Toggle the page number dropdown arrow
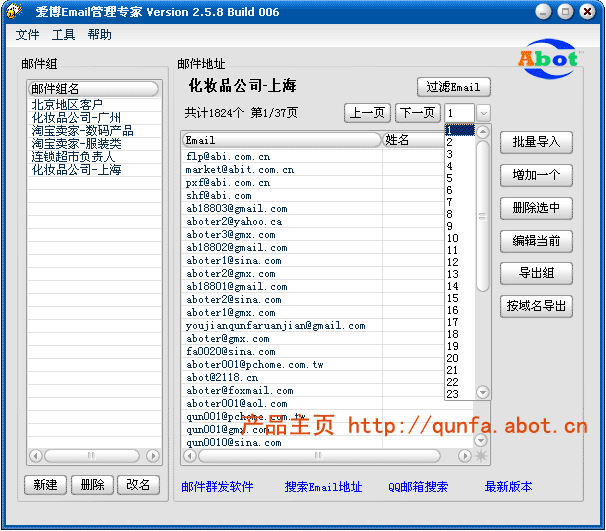The width and height of the screenshot is (606, 531). [x=483, y=114]
